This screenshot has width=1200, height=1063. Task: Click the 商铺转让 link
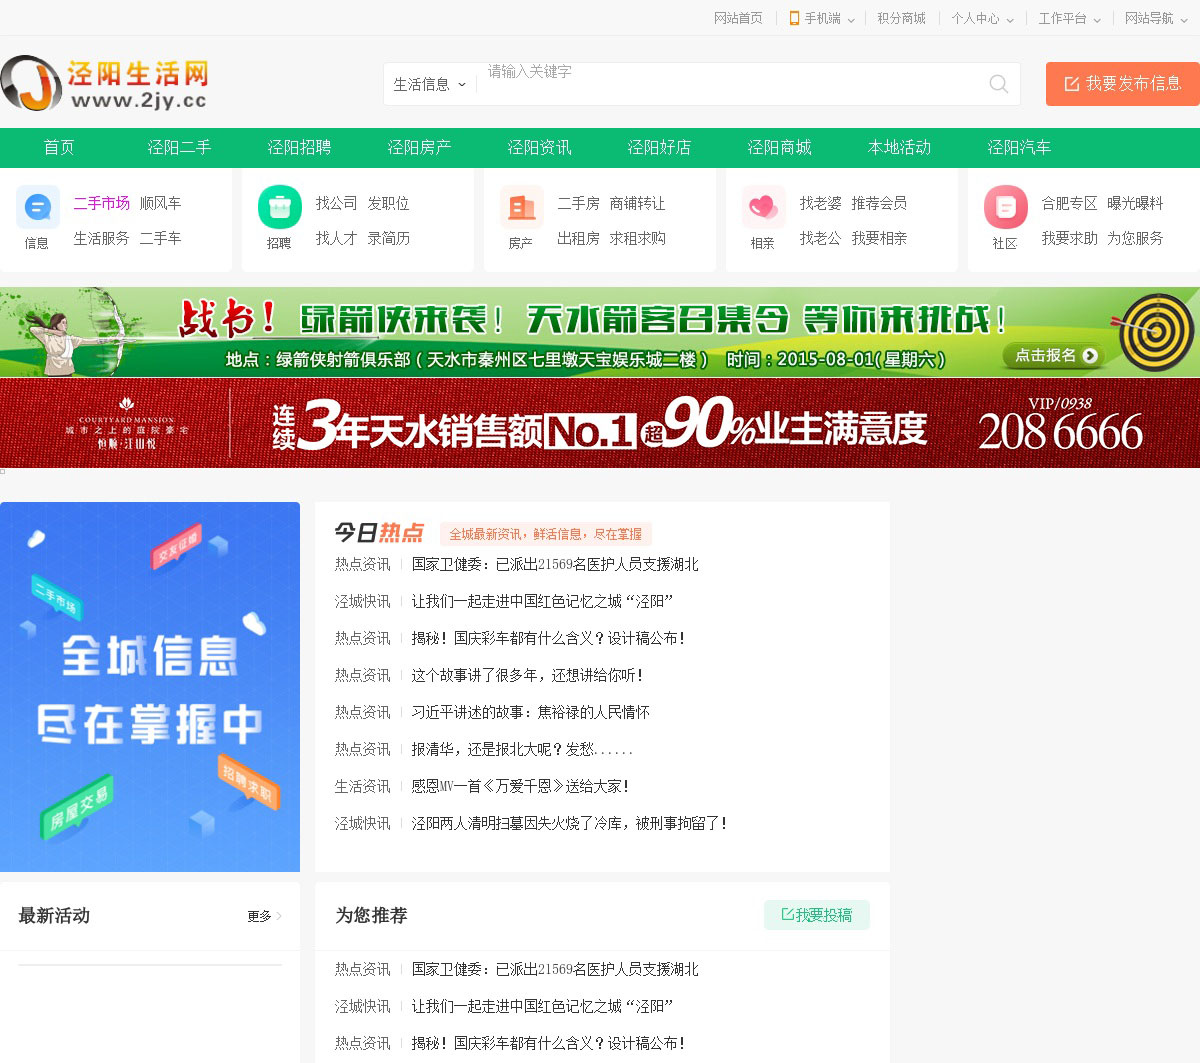coord(637,203)
